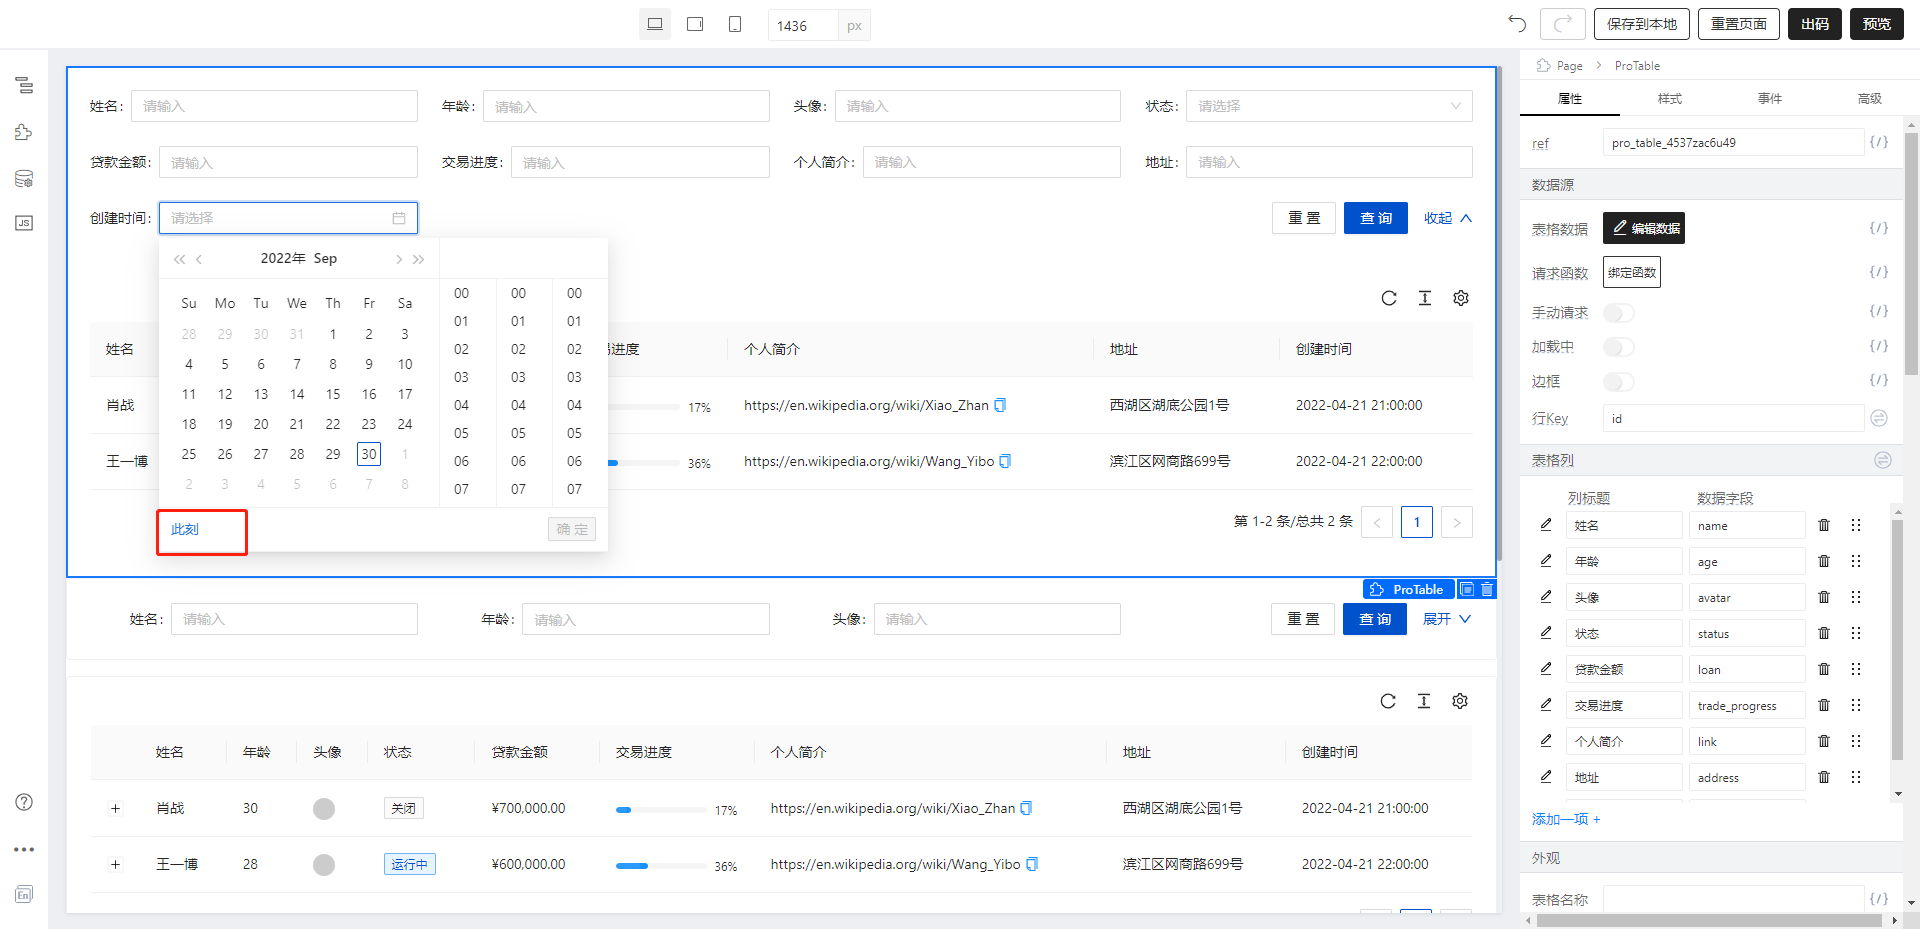Click the 预览 preview button

[1876, 24]
